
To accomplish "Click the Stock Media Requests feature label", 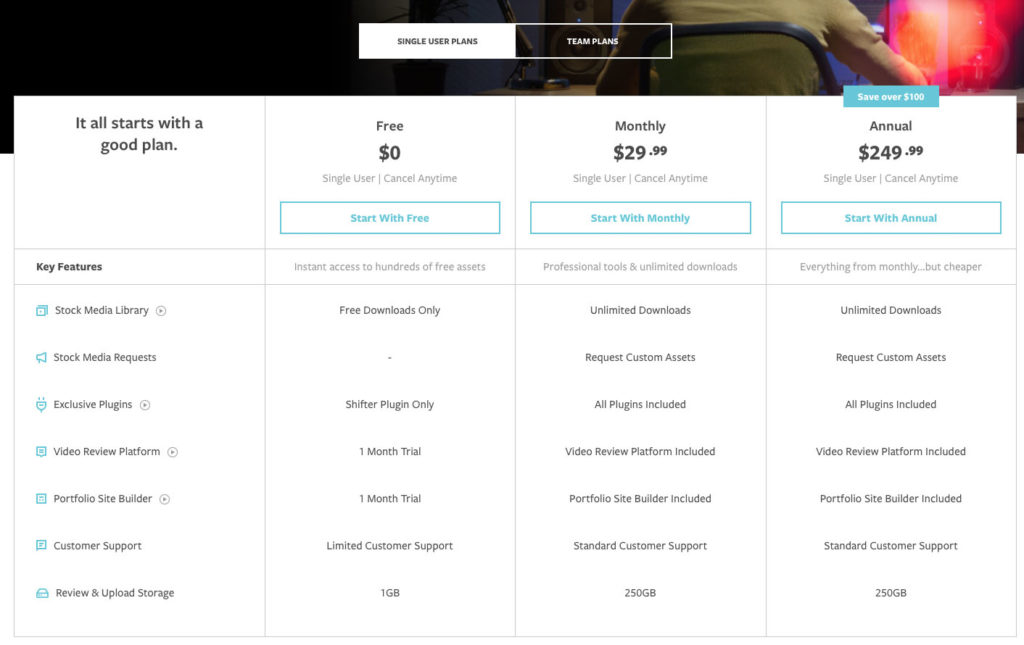I will pos(105,358).
